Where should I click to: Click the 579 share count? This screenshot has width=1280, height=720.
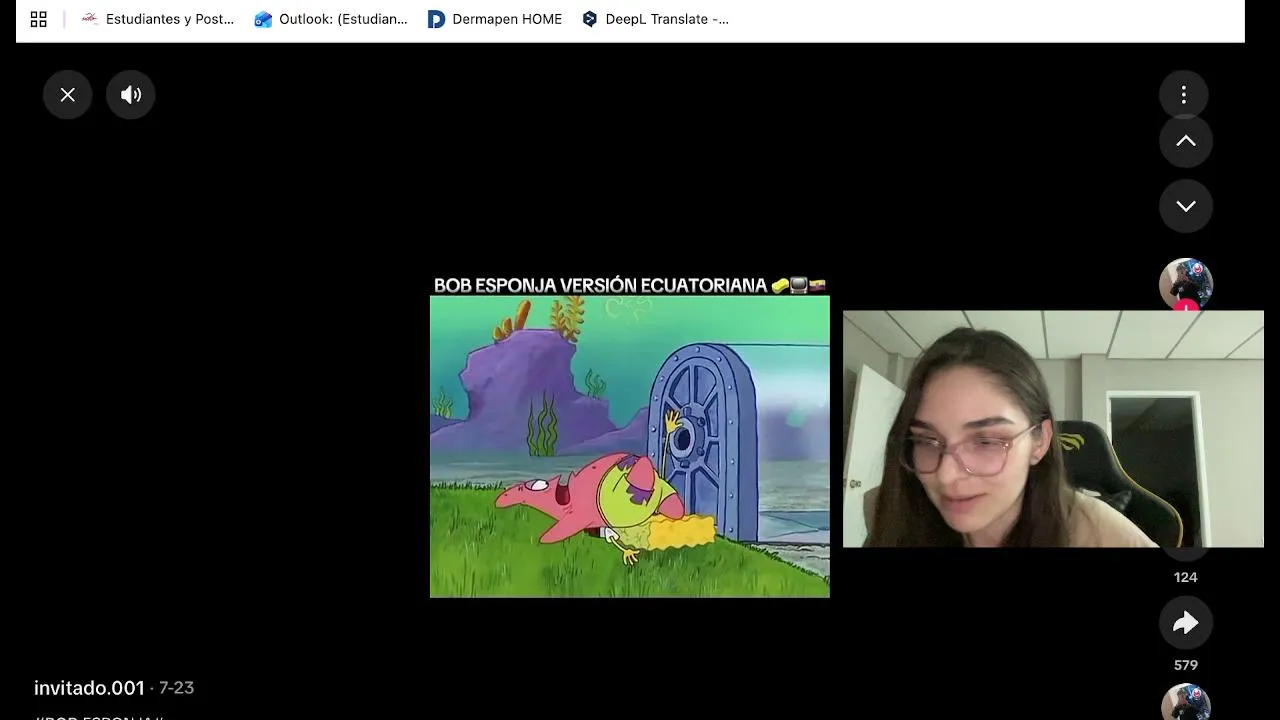coord(1186,665)
